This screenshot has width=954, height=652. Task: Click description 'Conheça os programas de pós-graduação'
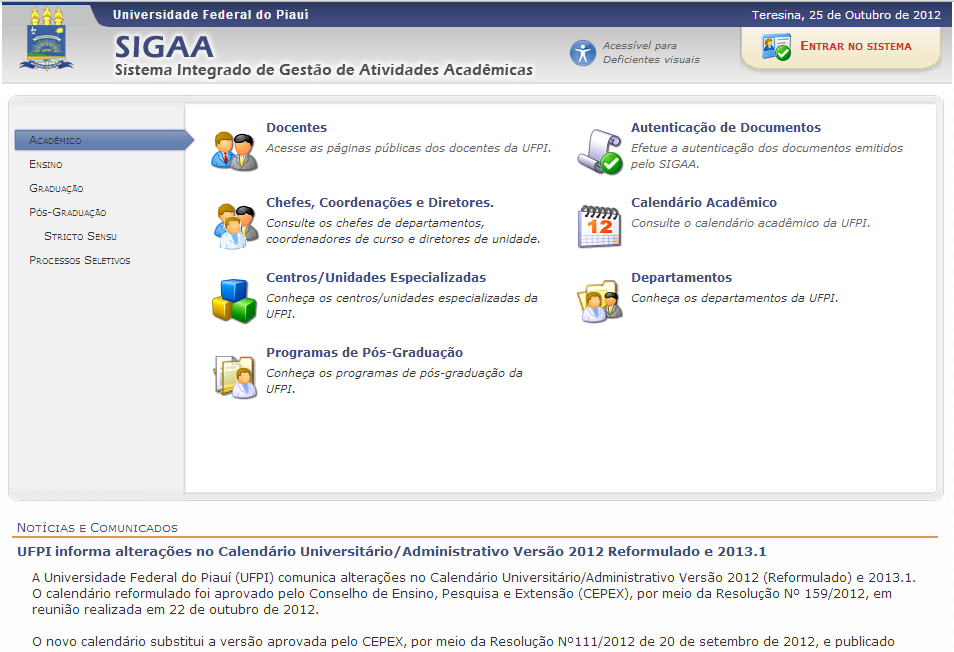coord(394,381)
